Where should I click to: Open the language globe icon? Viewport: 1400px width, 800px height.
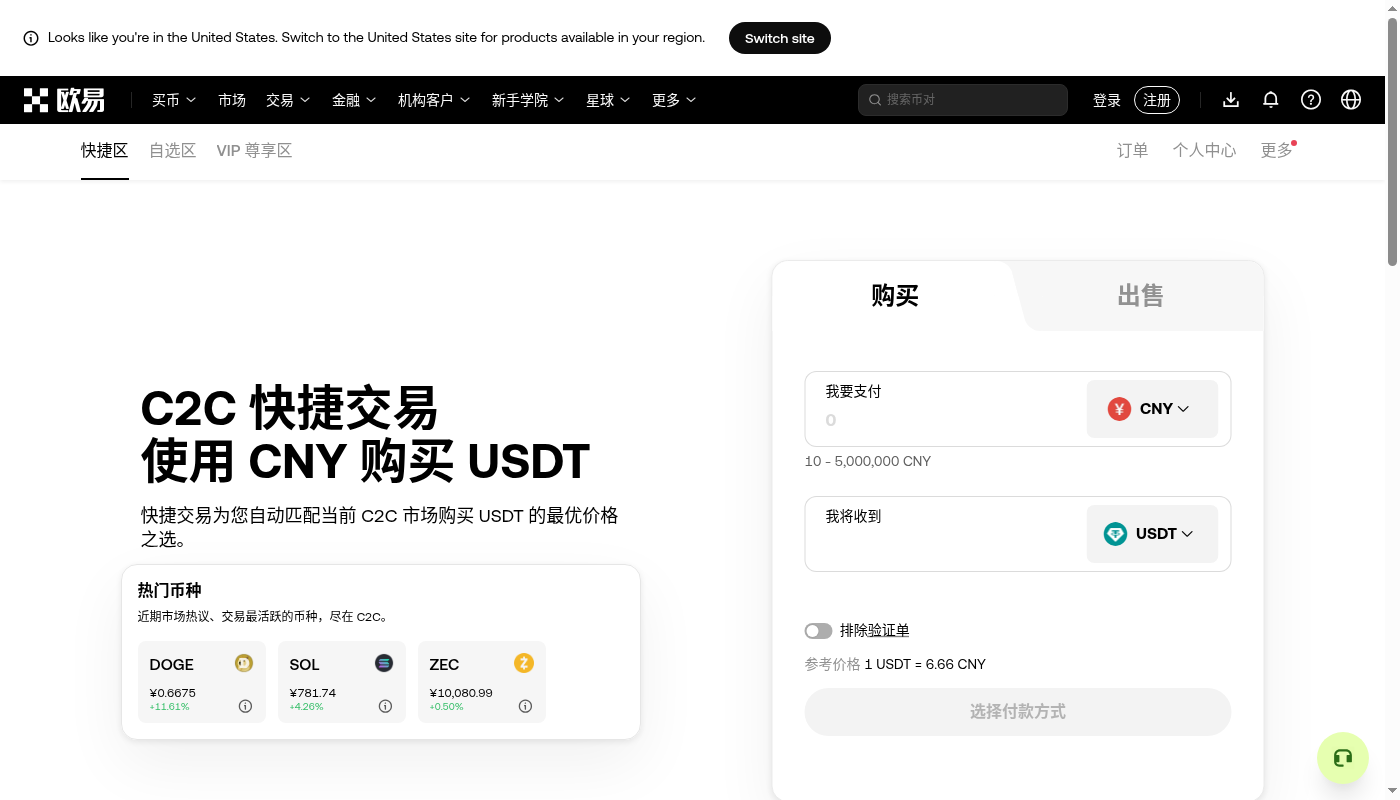(1351, 100)
